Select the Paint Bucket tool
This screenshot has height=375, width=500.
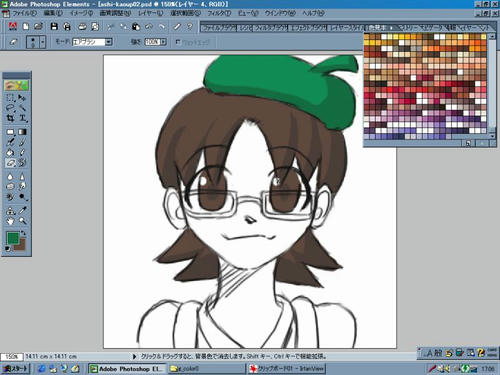10,153
